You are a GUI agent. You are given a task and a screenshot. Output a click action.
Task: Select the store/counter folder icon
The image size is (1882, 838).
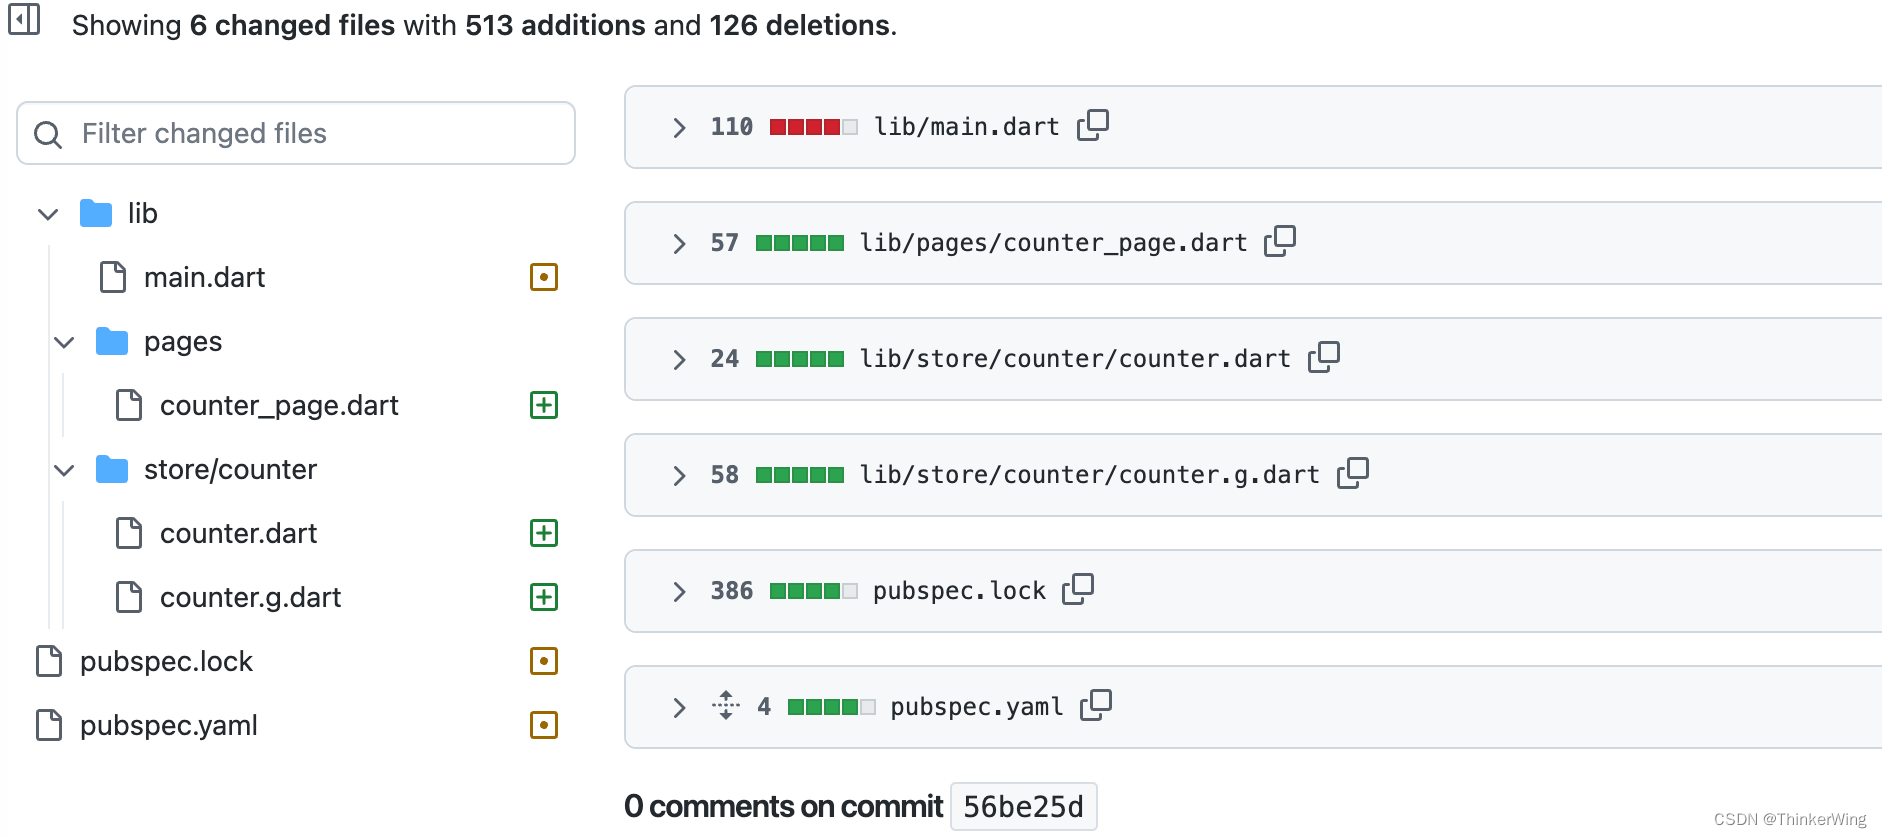(x=112, y=469)
